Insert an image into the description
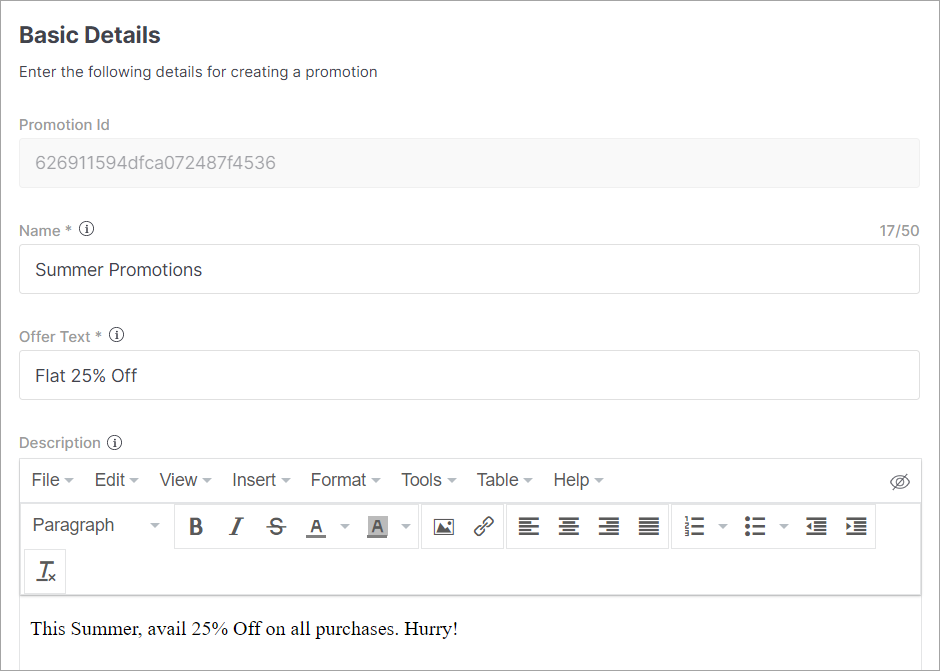 tap(444, 526)
